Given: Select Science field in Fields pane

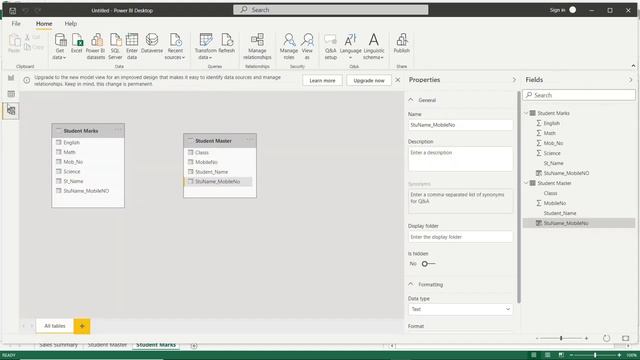Looking at the screenshot, I should 552,153.
